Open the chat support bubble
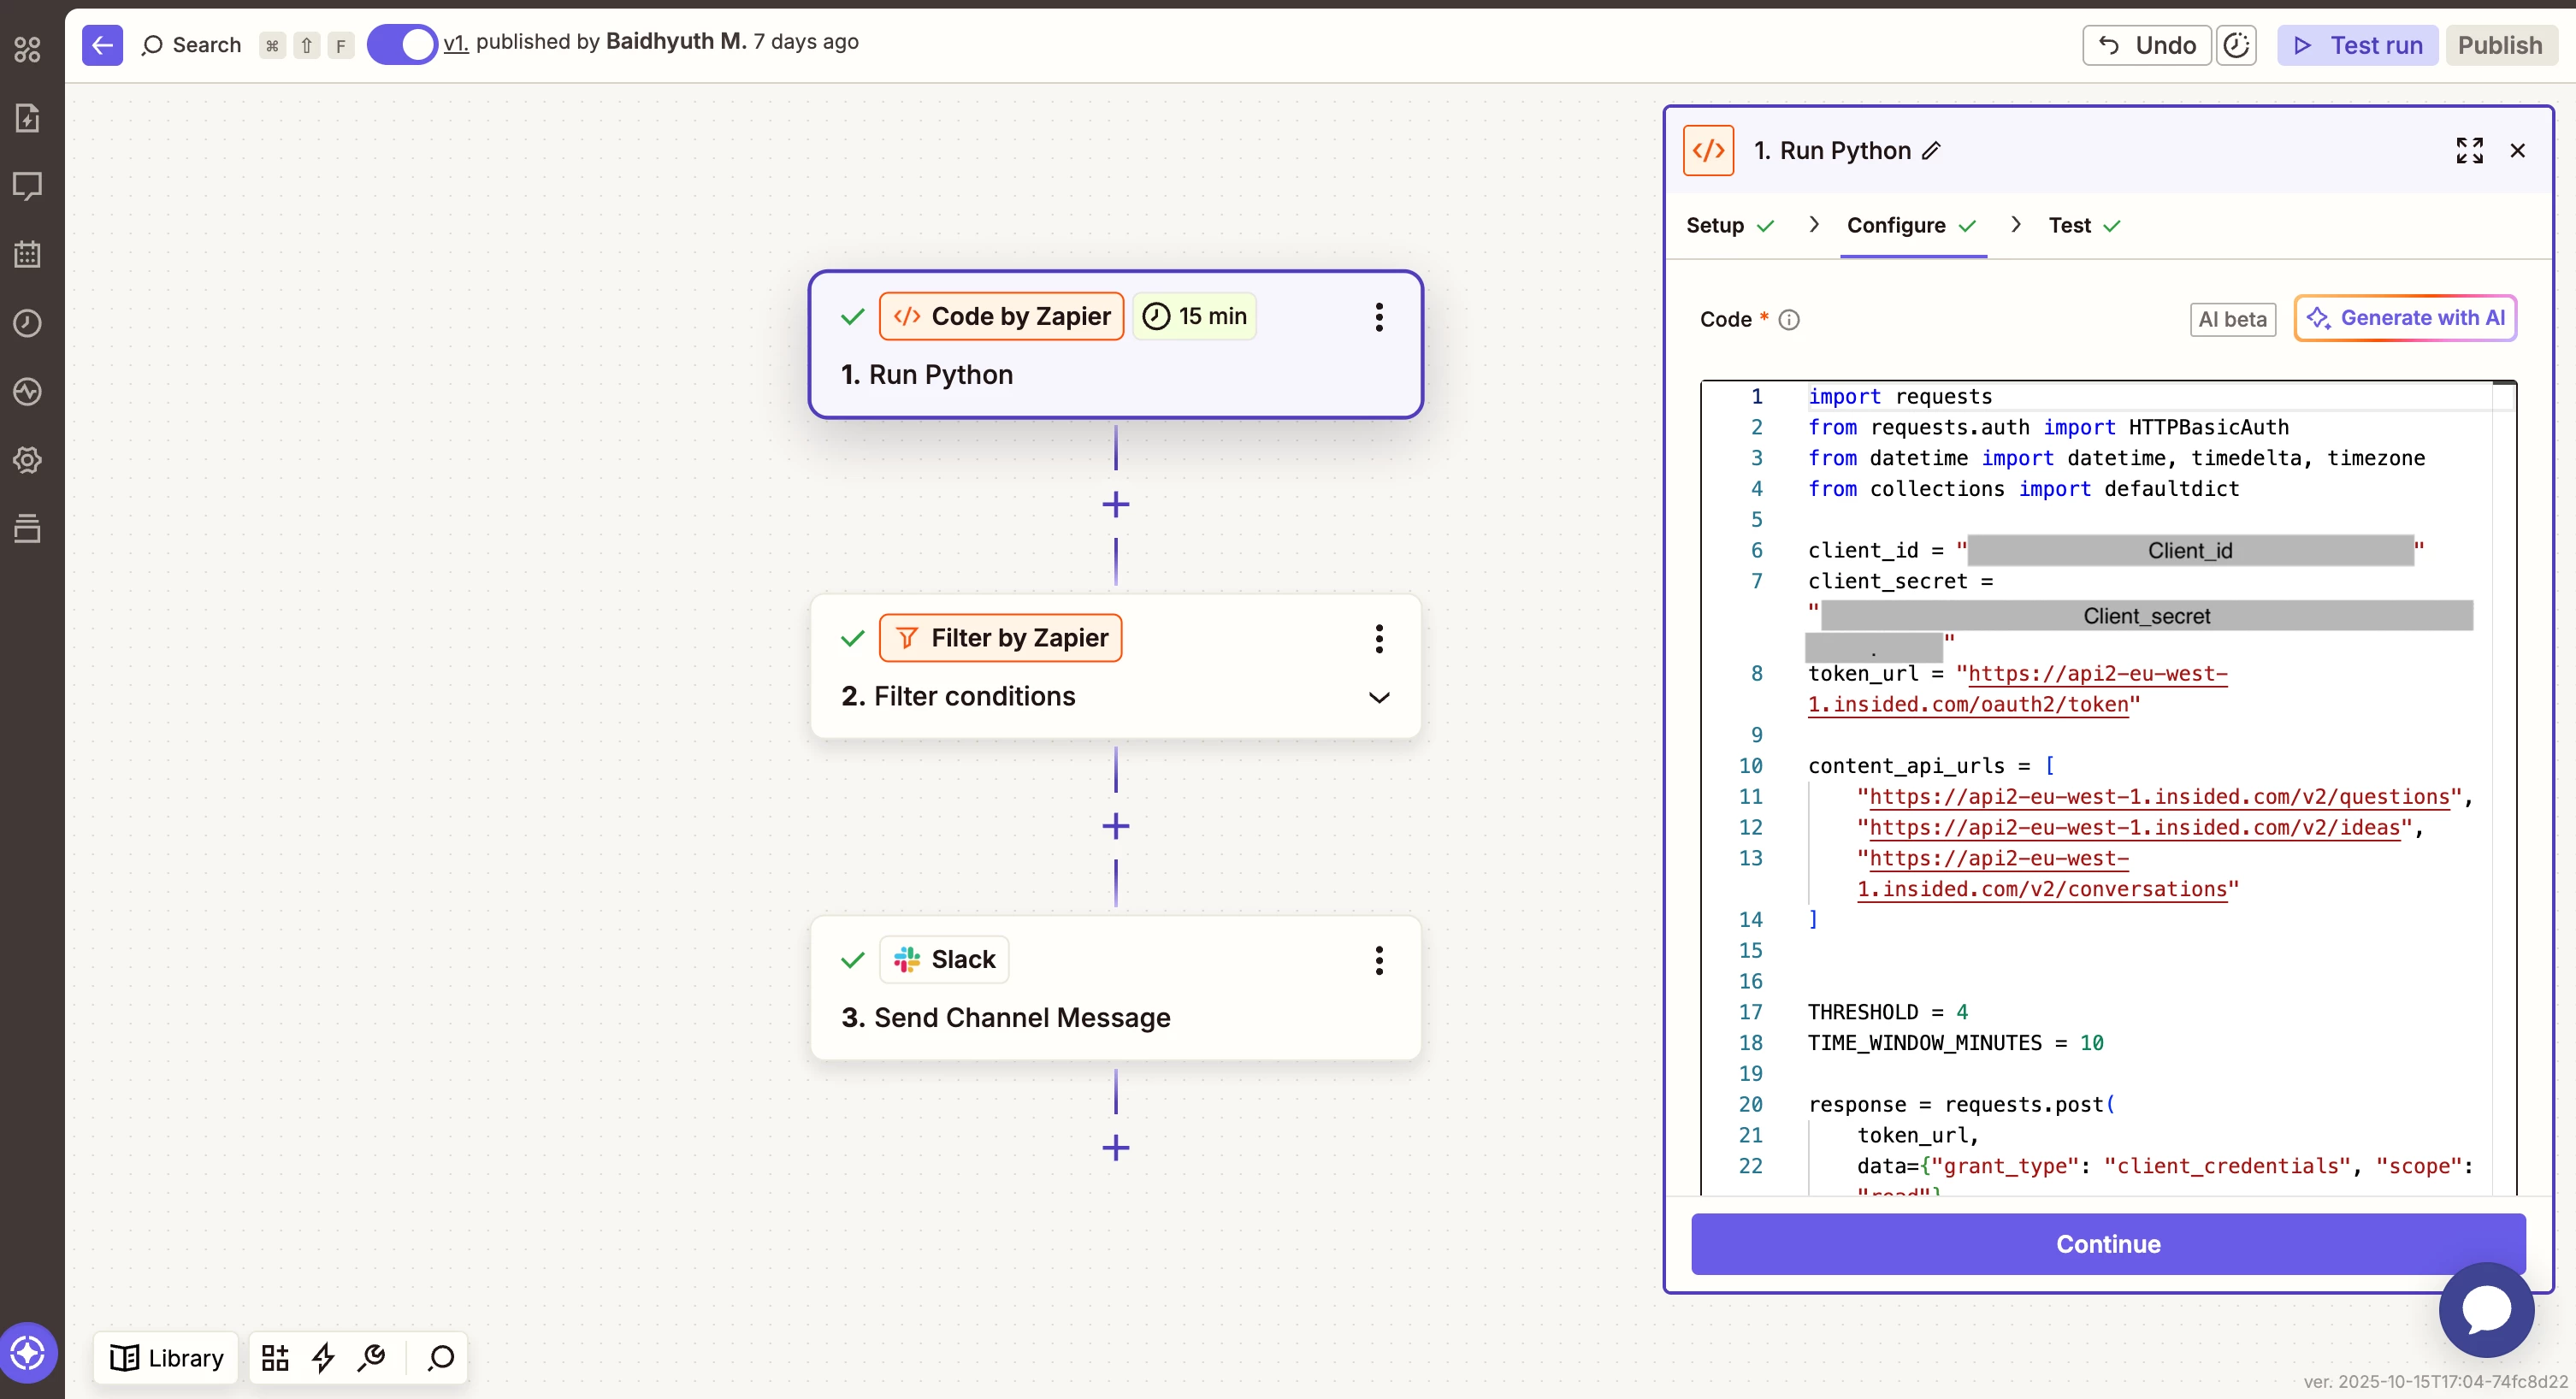2576x1399 pixels. point(2485,1309)
